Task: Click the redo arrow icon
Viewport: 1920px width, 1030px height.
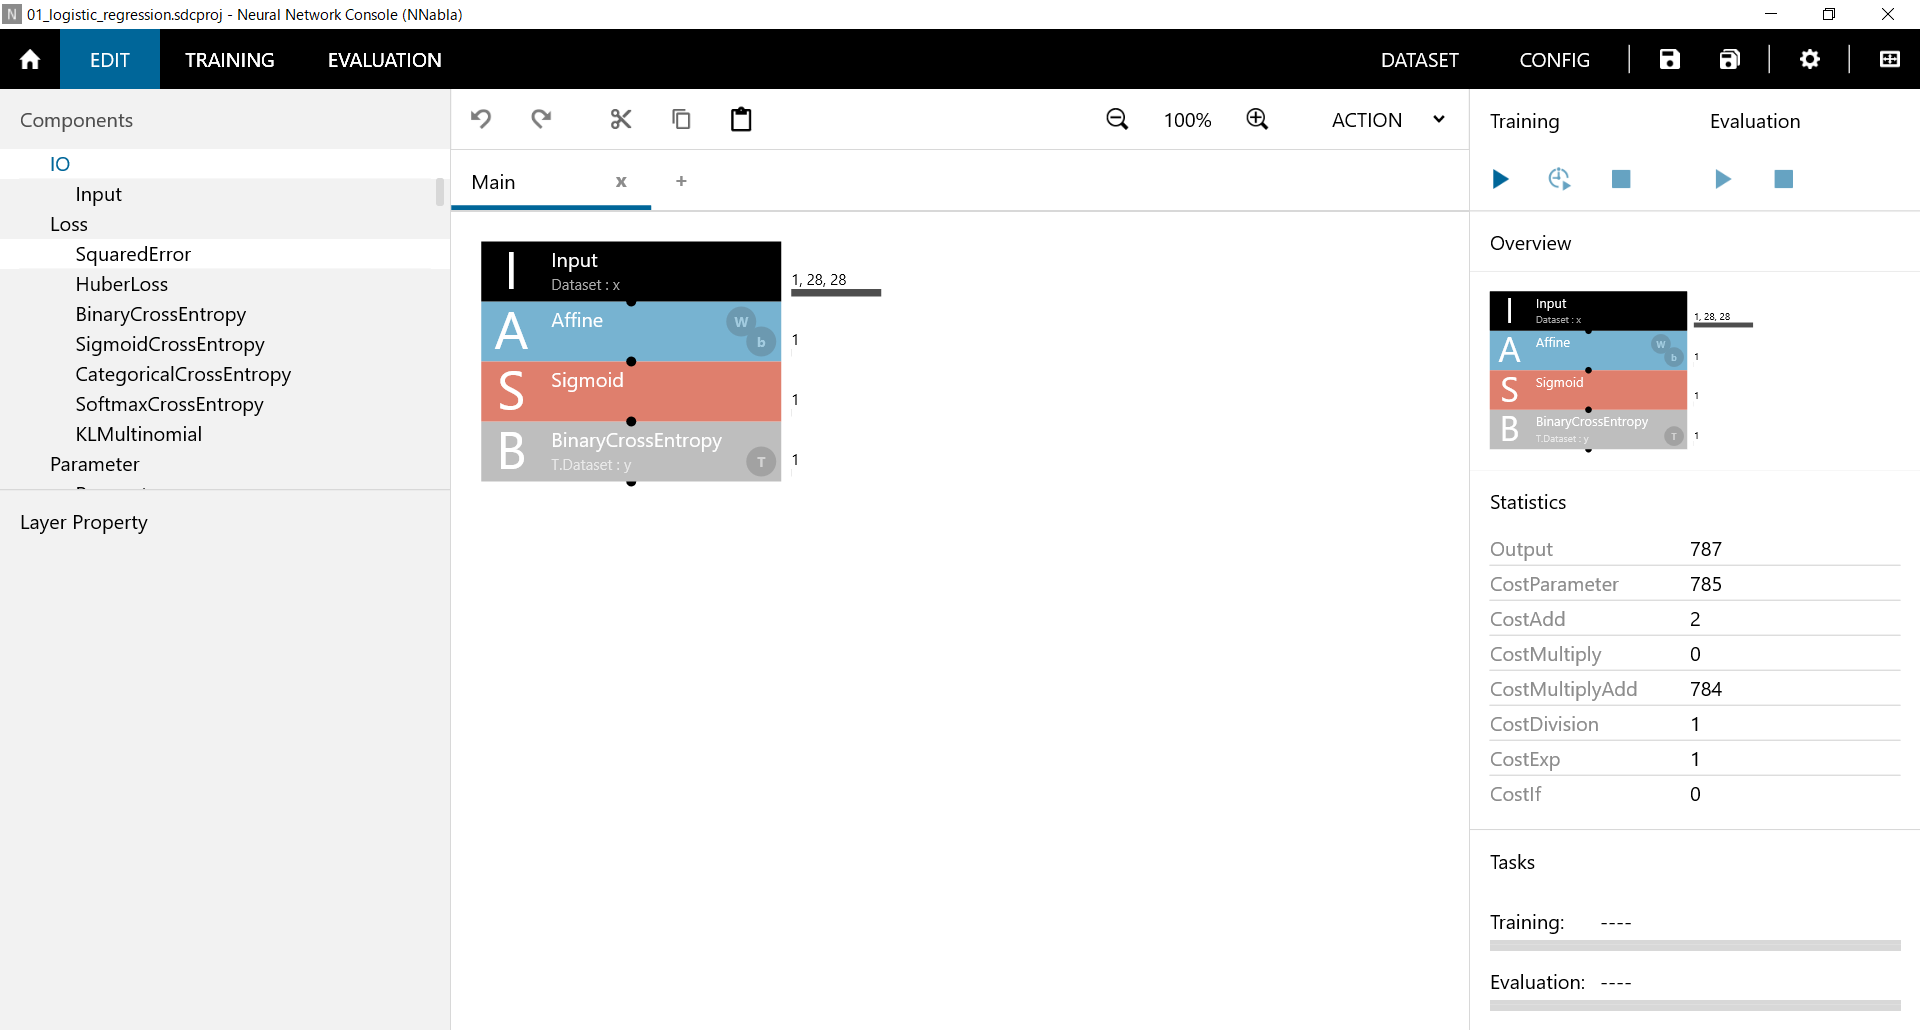Action: (541, 120)
